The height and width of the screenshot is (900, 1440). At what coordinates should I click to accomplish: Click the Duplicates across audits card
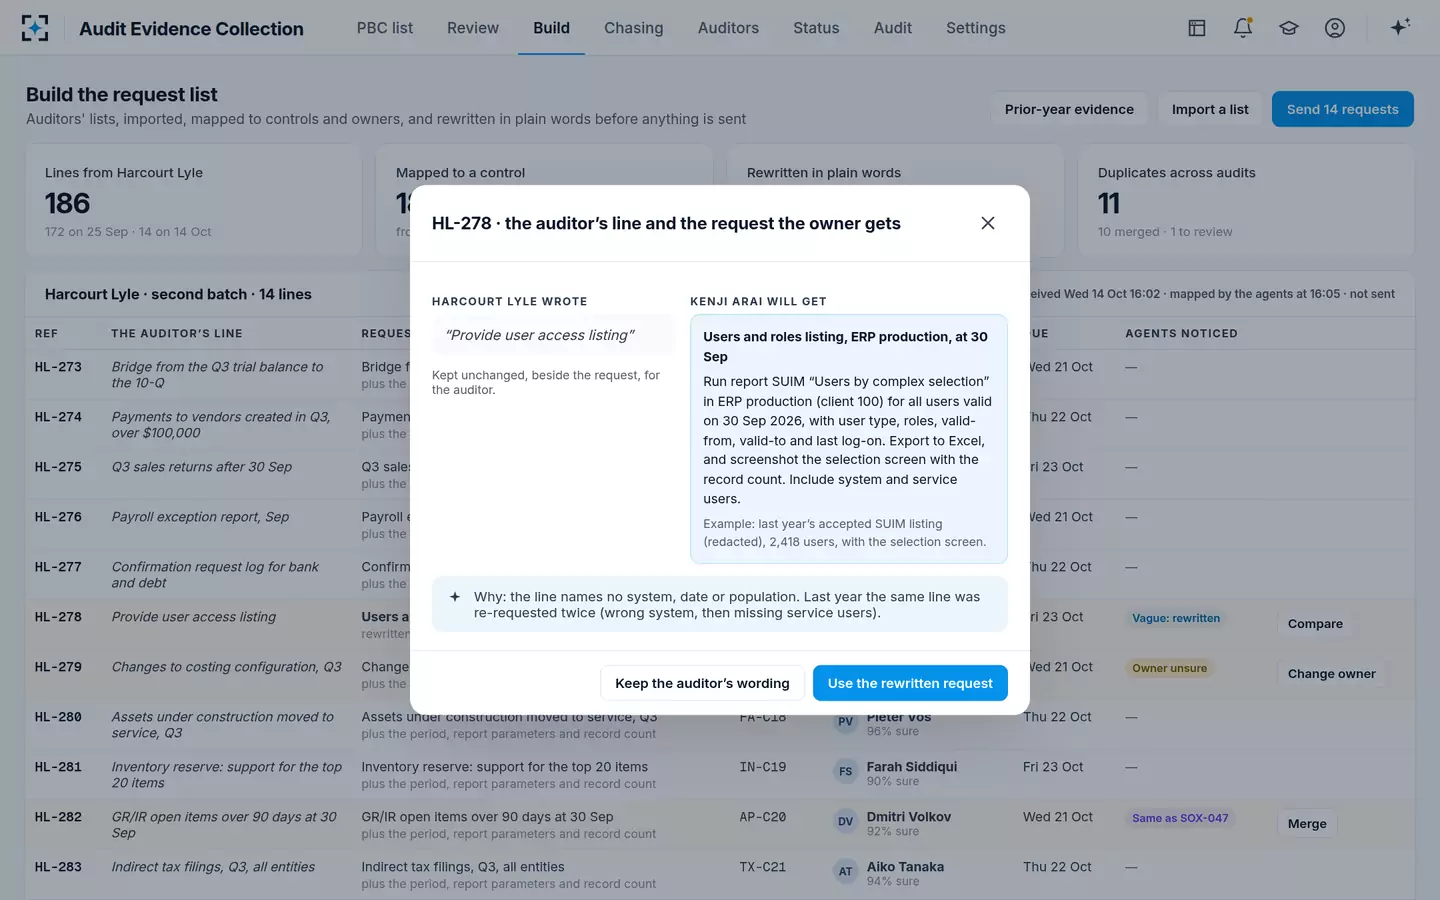(x=1246, y=200)
